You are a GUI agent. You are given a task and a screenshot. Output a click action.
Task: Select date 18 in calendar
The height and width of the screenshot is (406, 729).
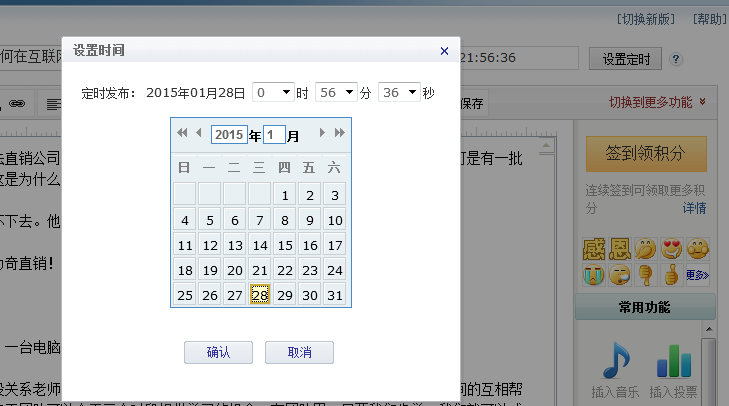click(185, 270)
